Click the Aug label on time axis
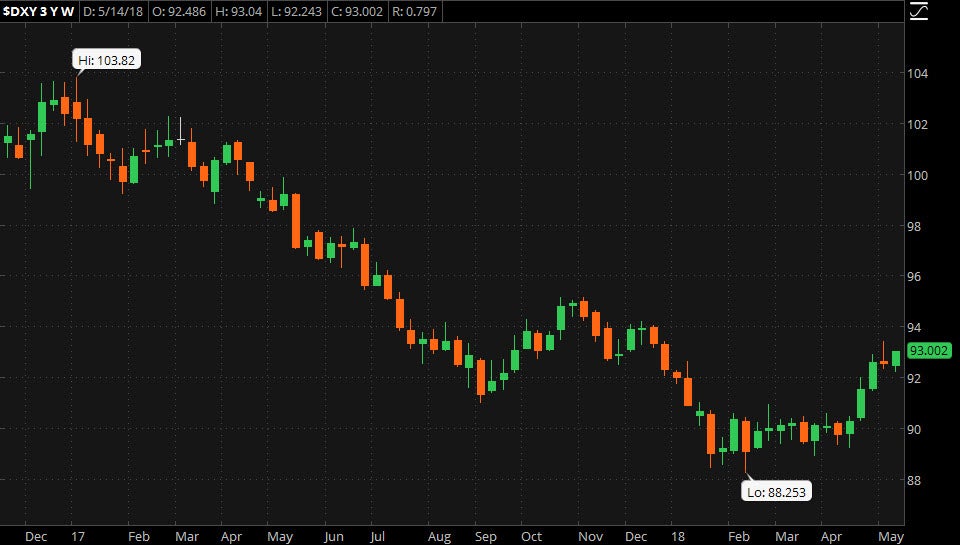 click(x=440, y=536)
